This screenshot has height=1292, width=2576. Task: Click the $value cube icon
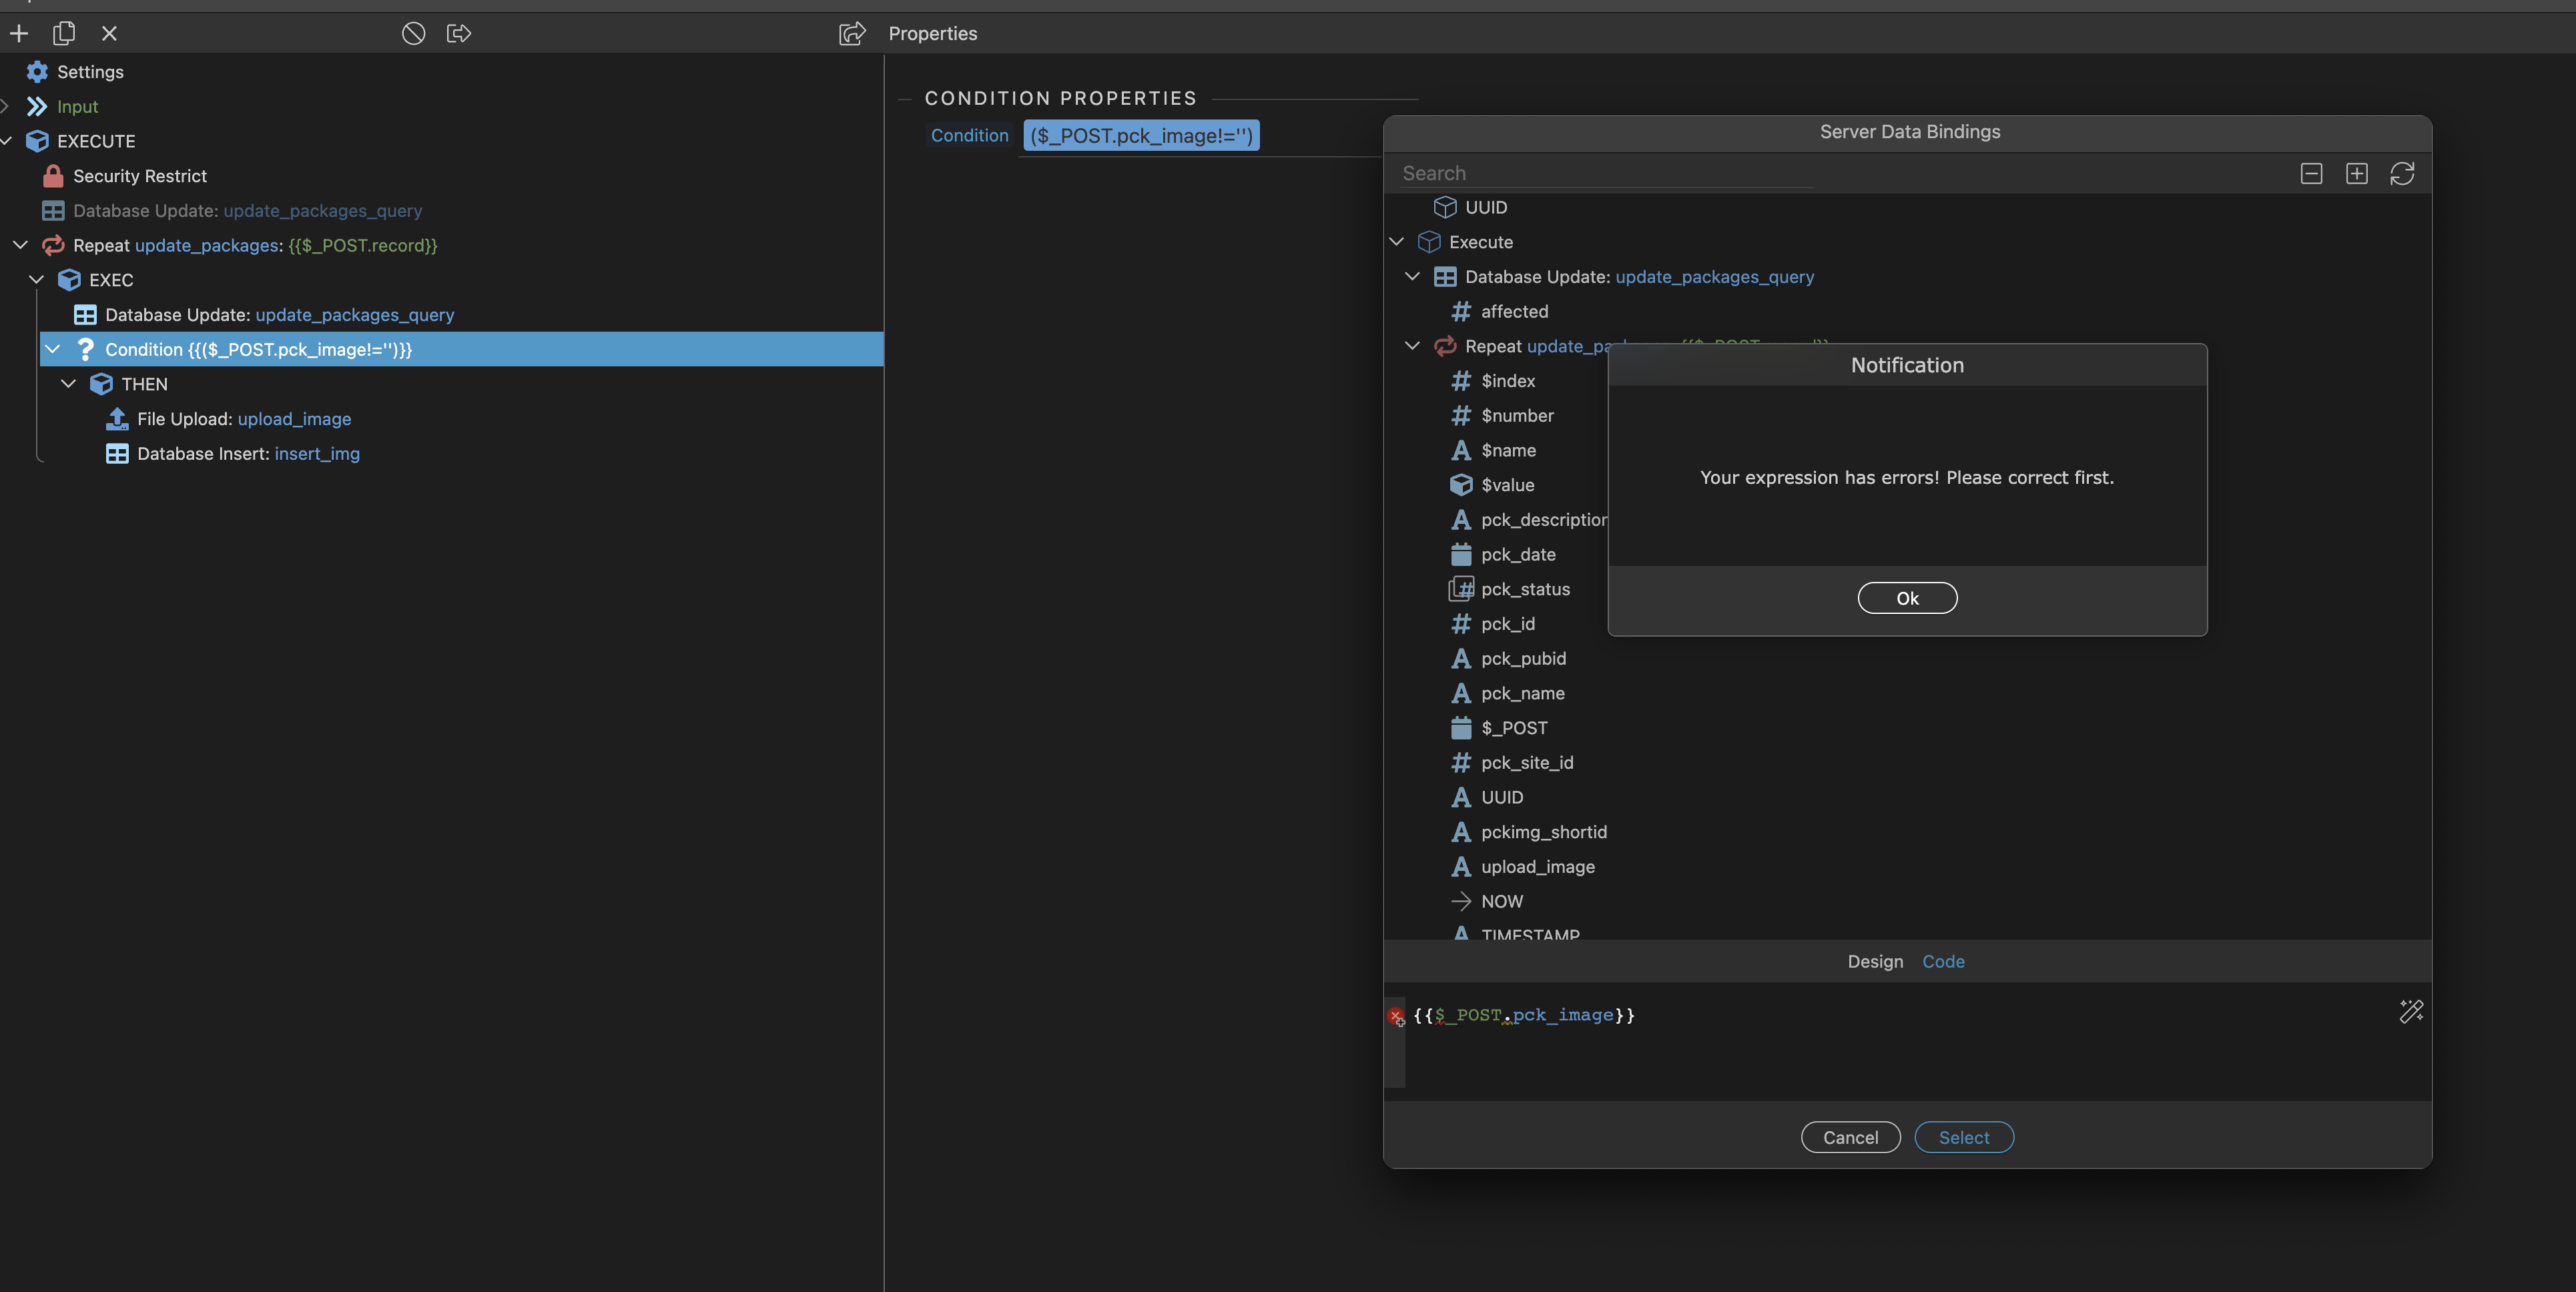1461,485
